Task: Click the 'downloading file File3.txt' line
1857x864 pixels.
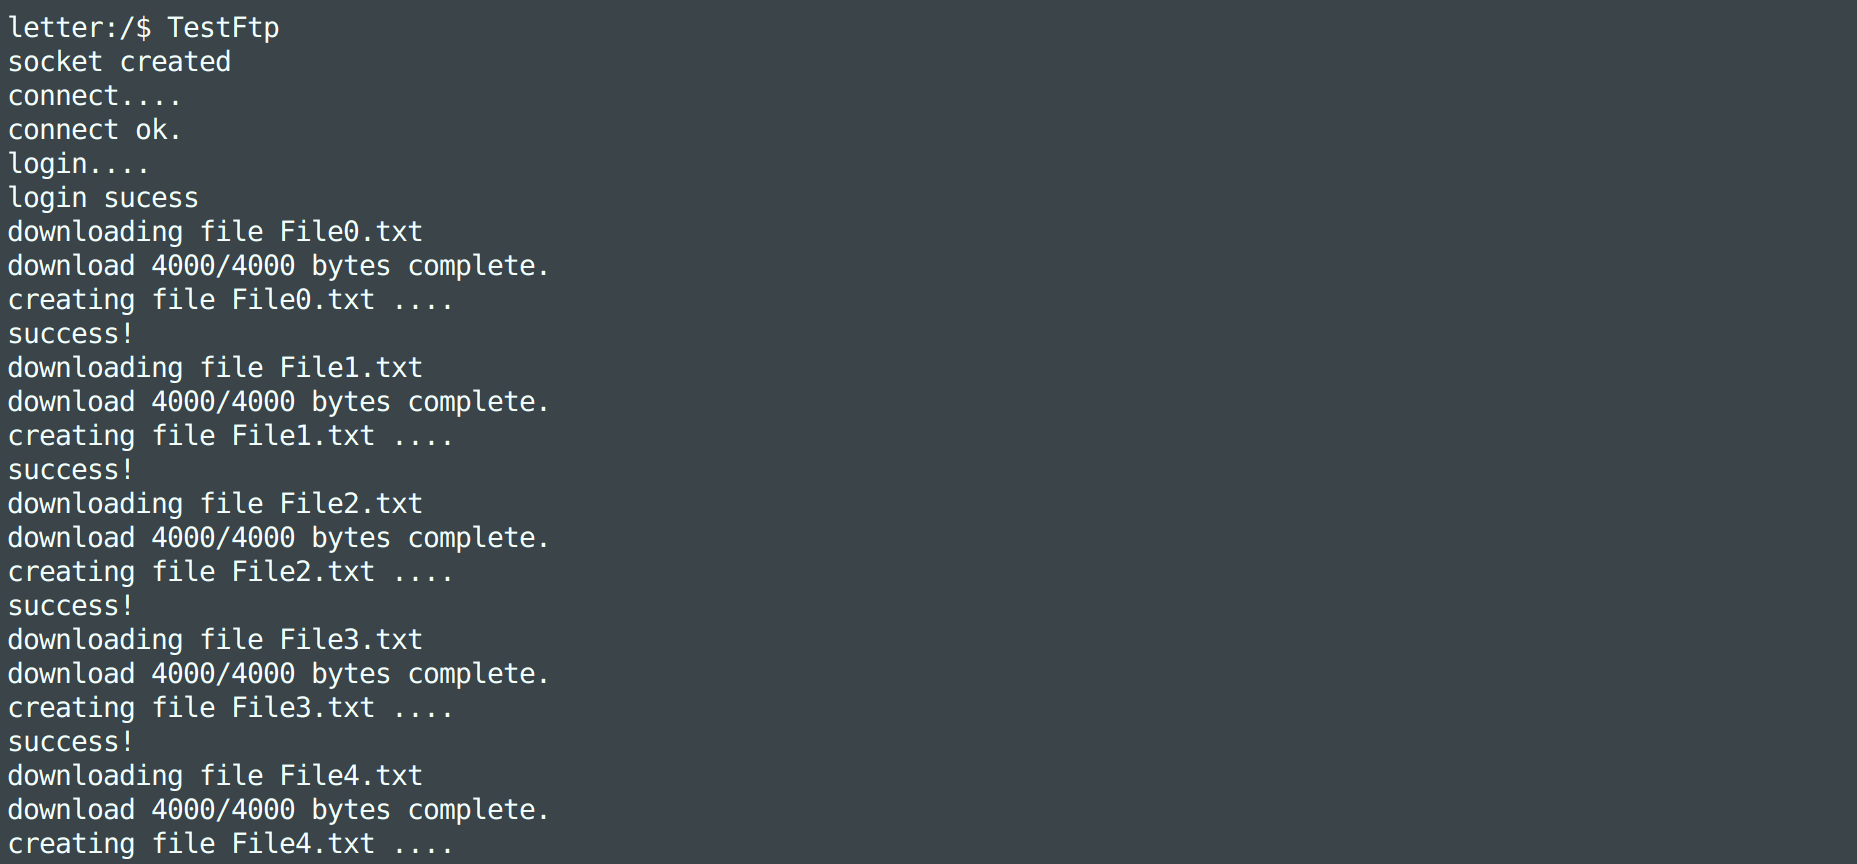Action: [x=215, y=640]
